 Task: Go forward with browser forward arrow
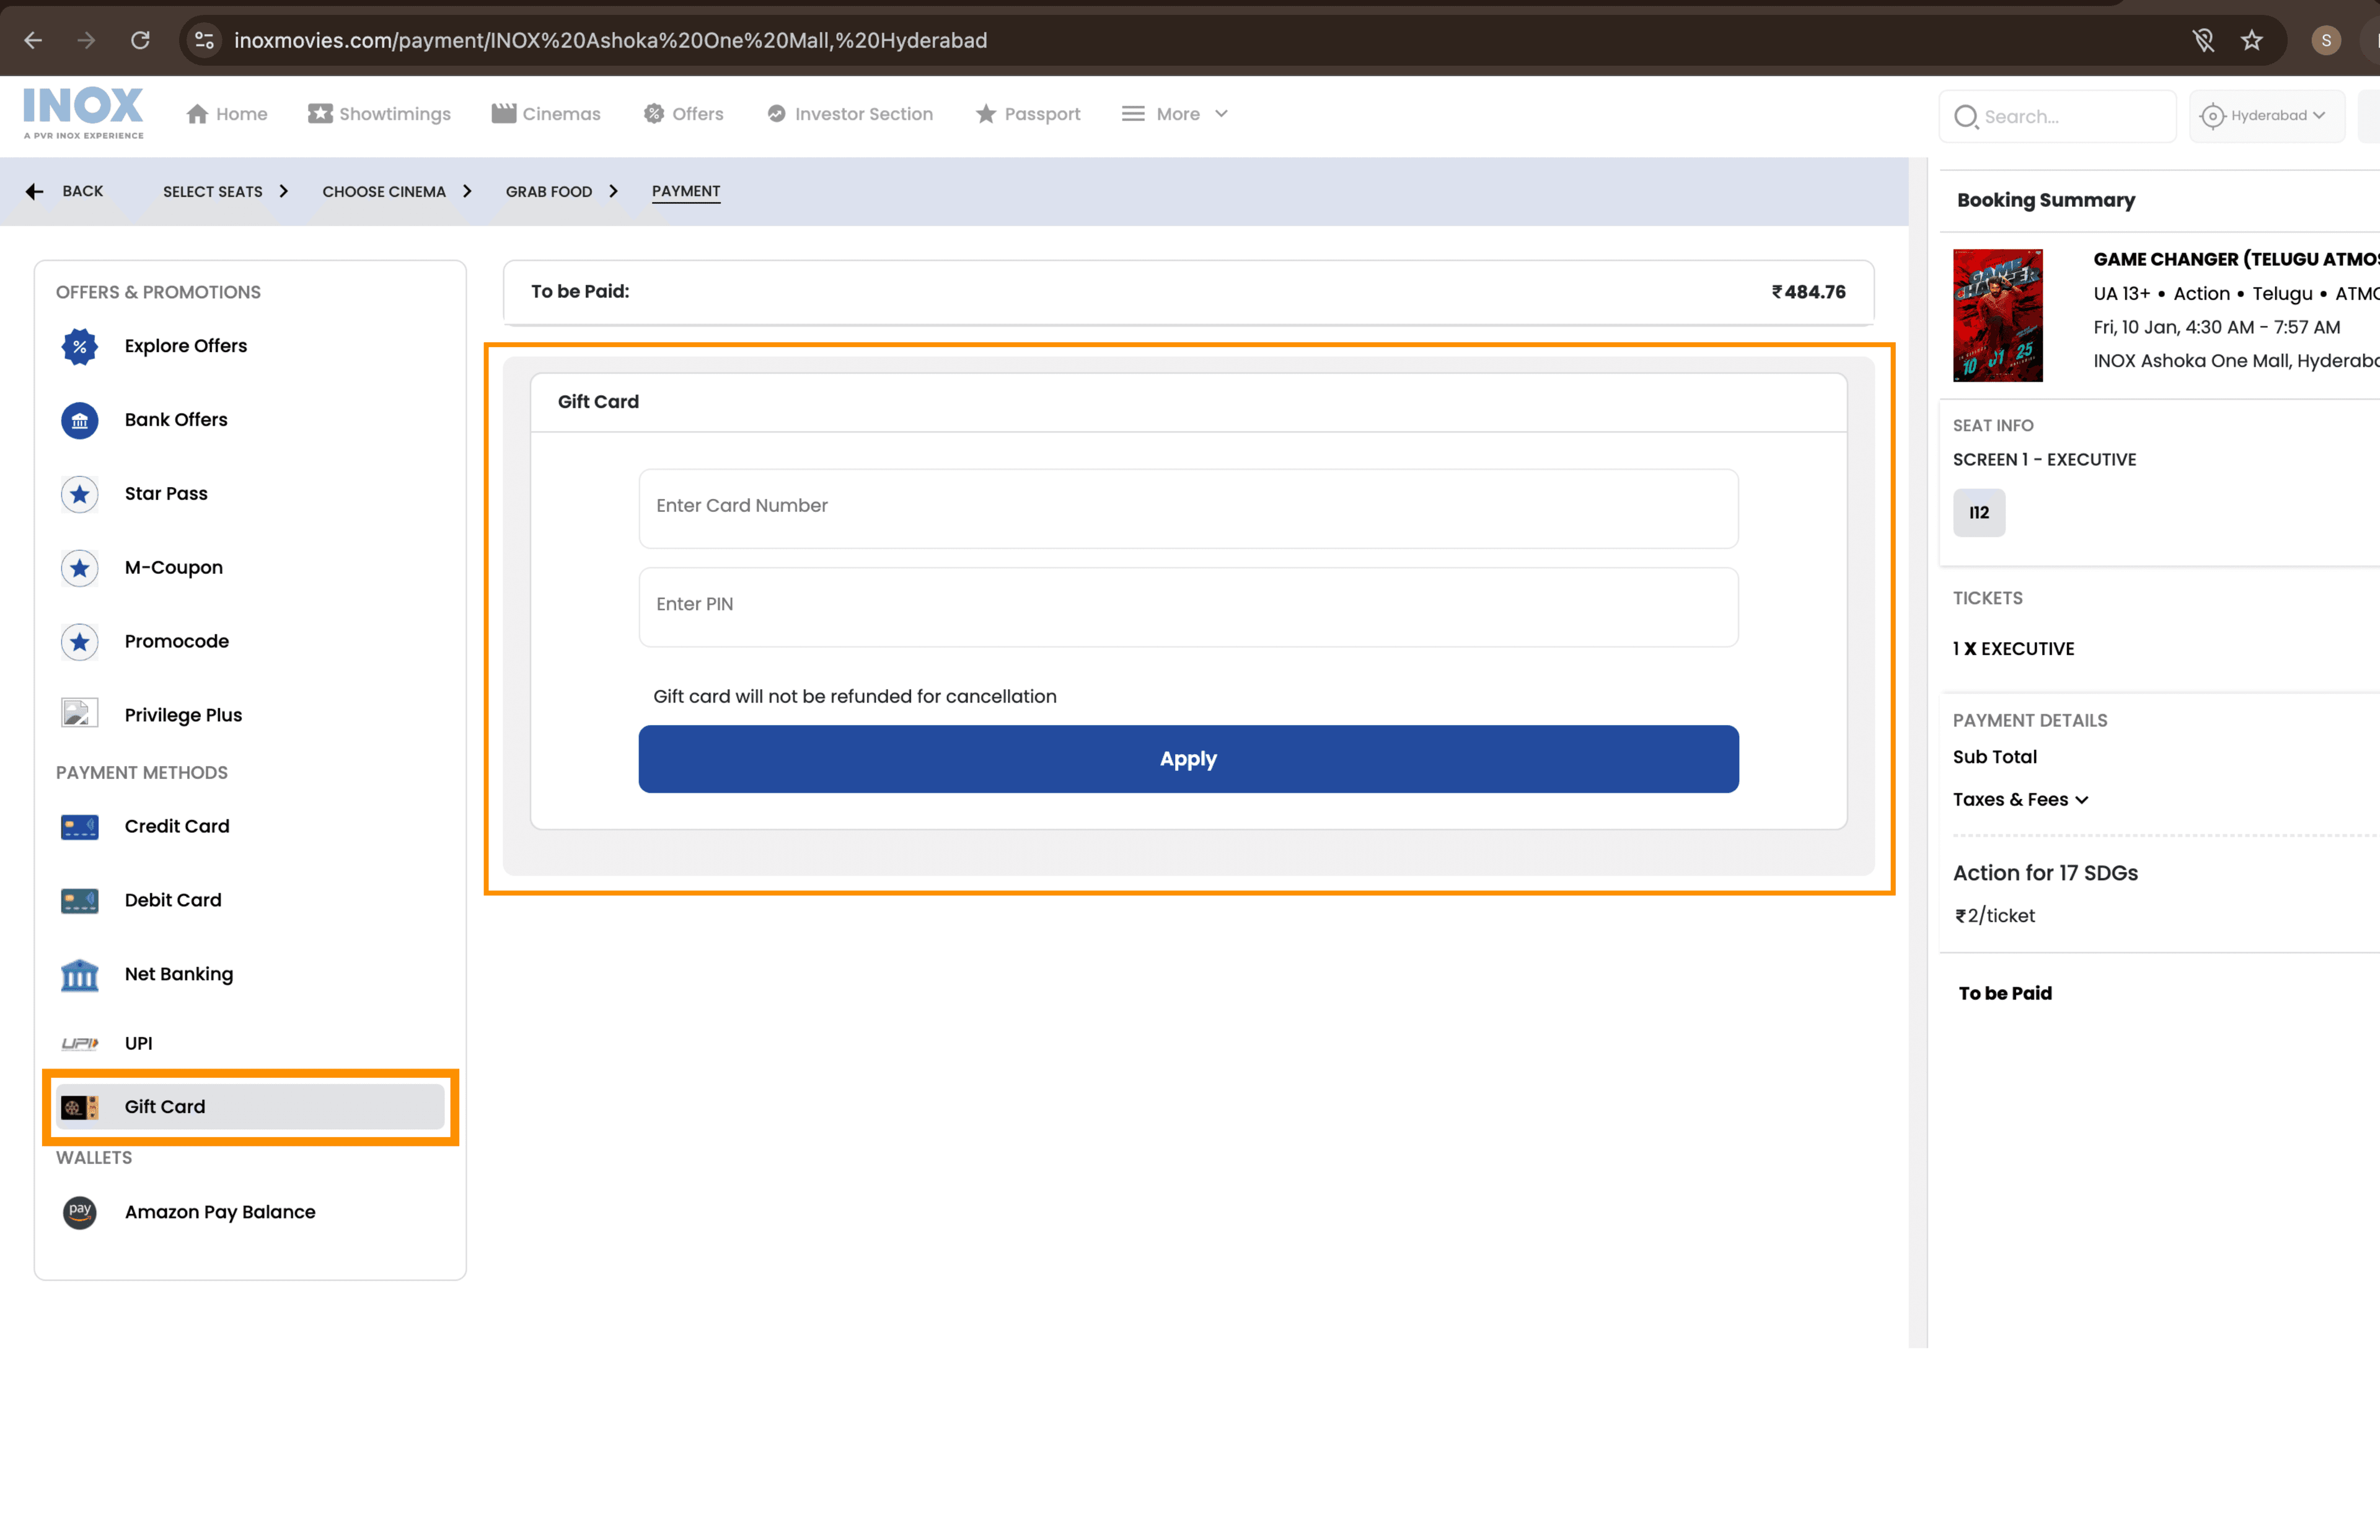[87, 40]
